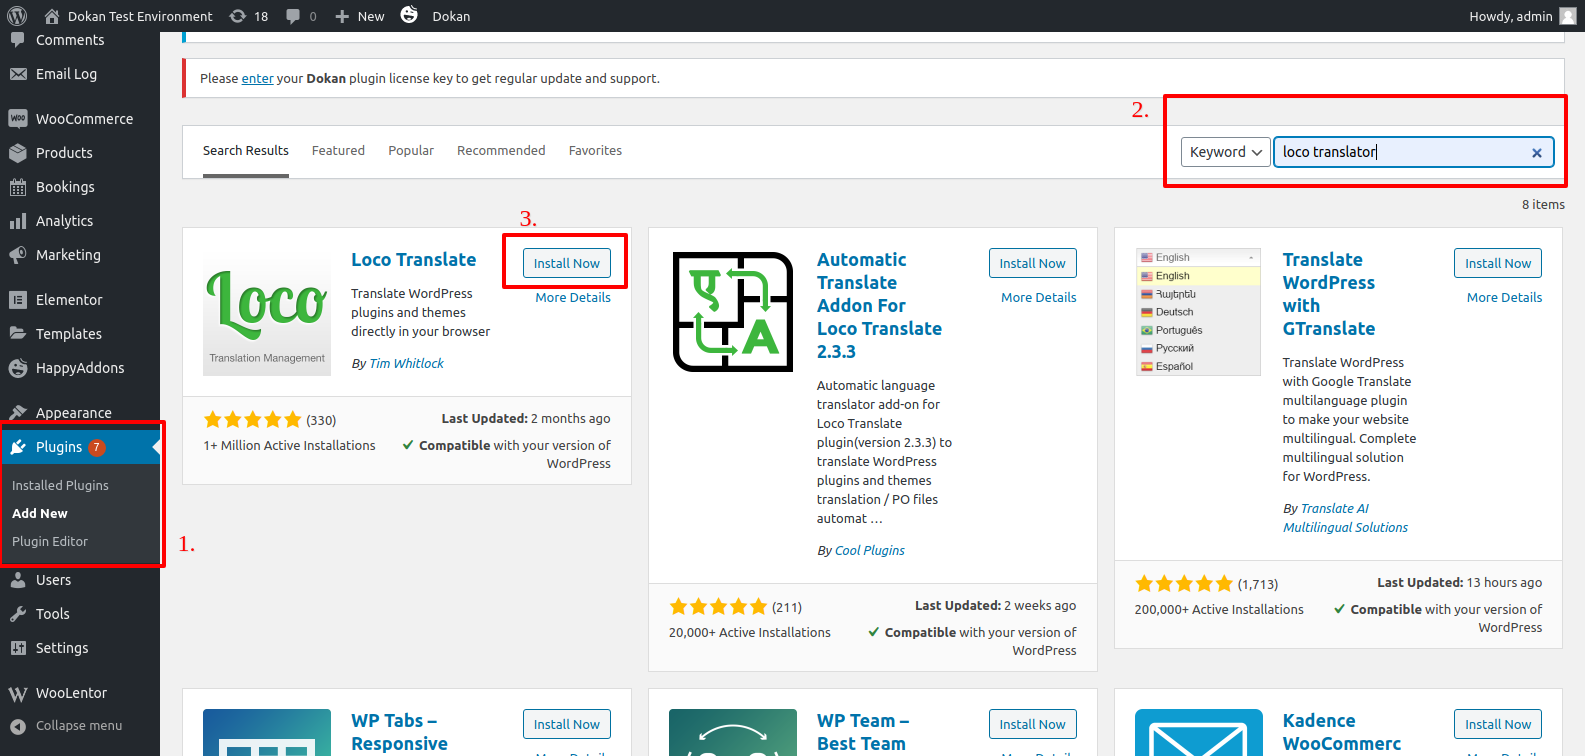Clear the search field with the X icon

[1537, 153]
